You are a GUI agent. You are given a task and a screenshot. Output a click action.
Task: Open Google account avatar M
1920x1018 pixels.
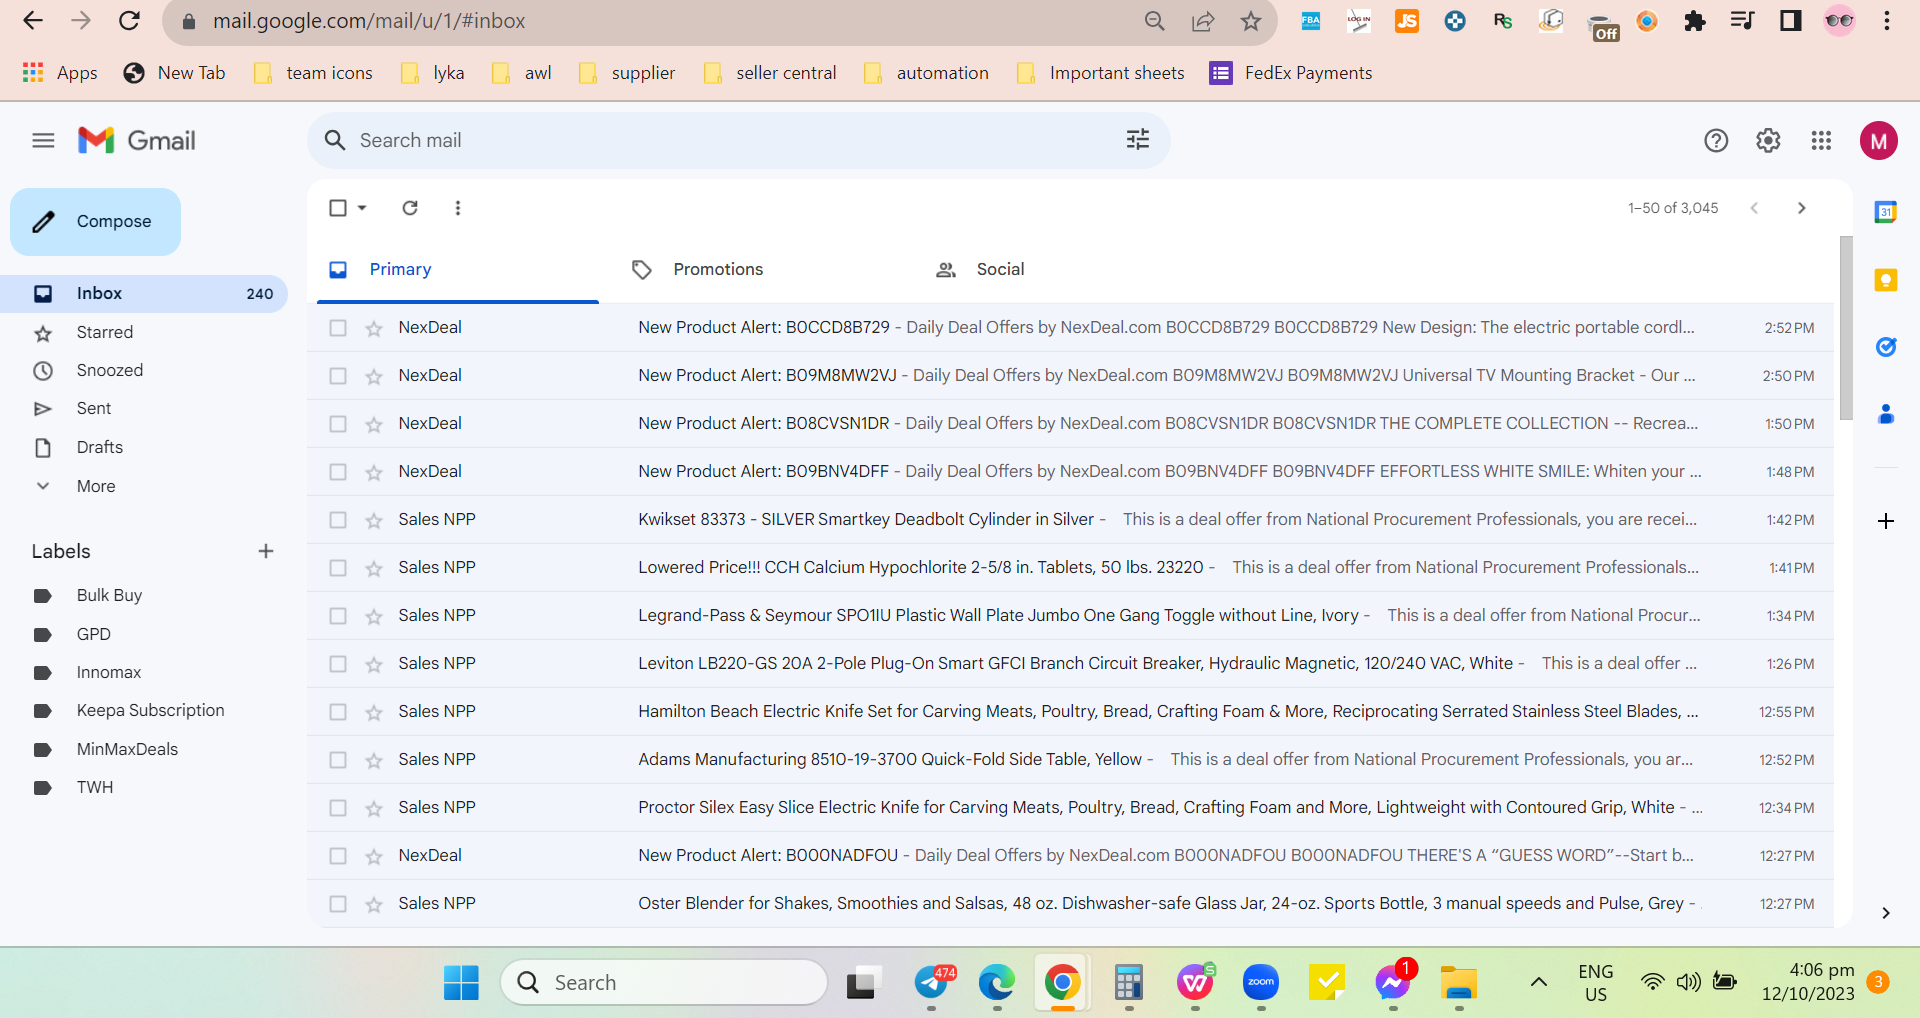[1879, 141]
